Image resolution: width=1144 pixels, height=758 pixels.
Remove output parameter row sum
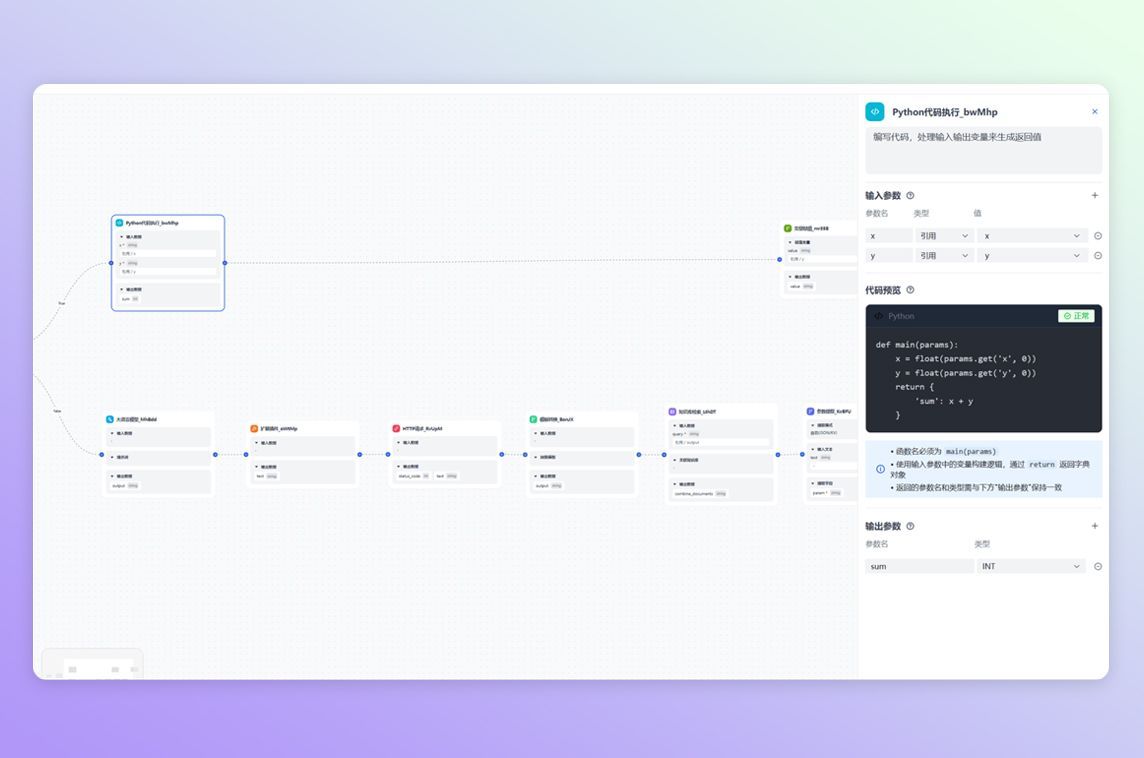pos(1097,566)
